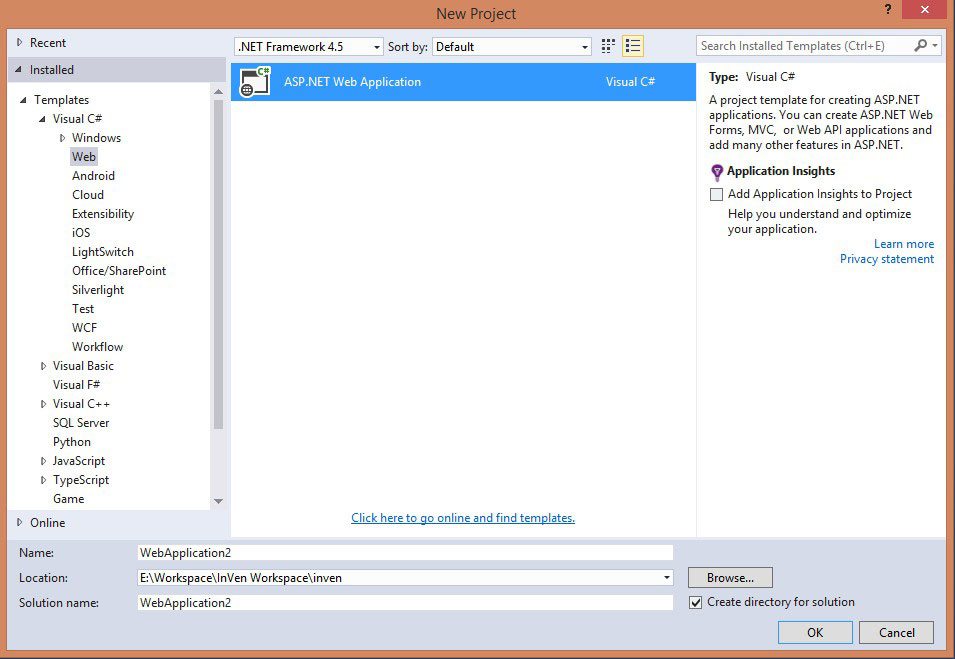Expand the Online templates section

click(x=19, y=522)
